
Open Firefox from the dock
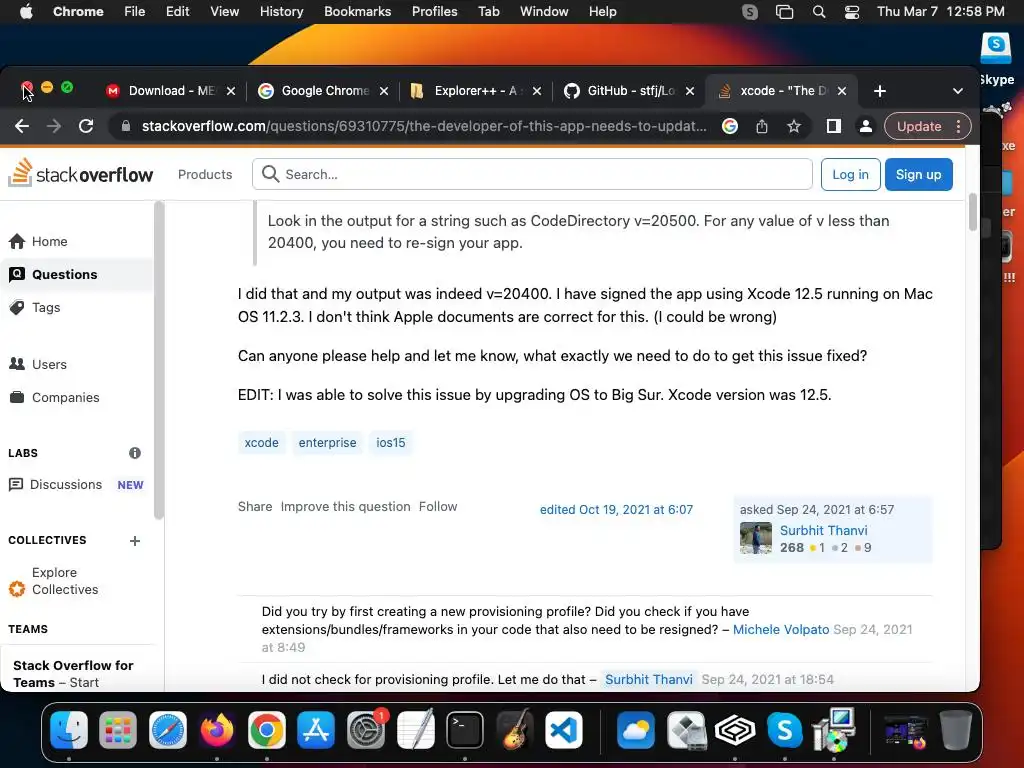[217, 729]
